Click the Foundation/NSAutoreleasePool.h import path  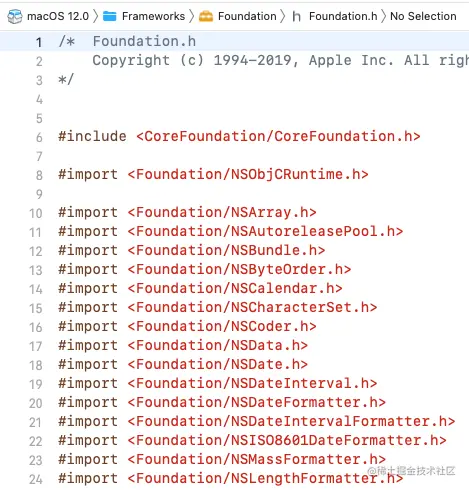[x=265, y=231]
